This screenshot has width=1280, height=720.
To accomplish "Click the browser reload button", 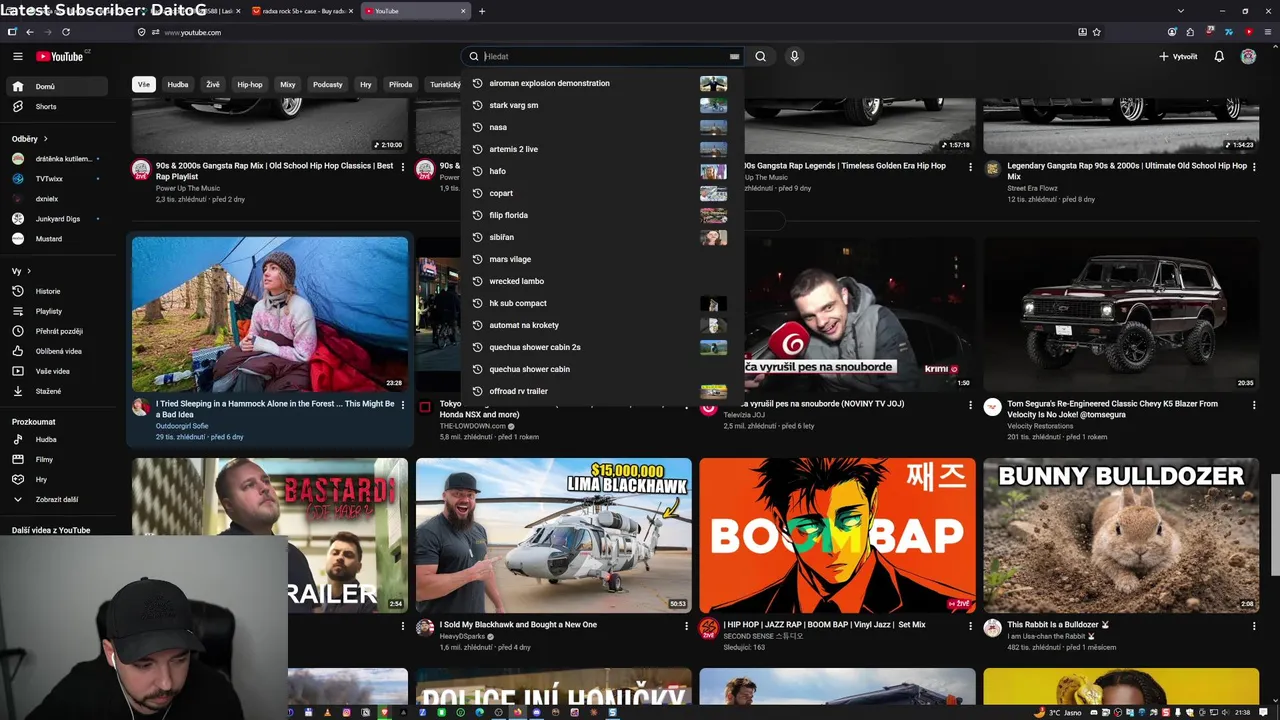I will pyautogui.click(x=66, y=32).
